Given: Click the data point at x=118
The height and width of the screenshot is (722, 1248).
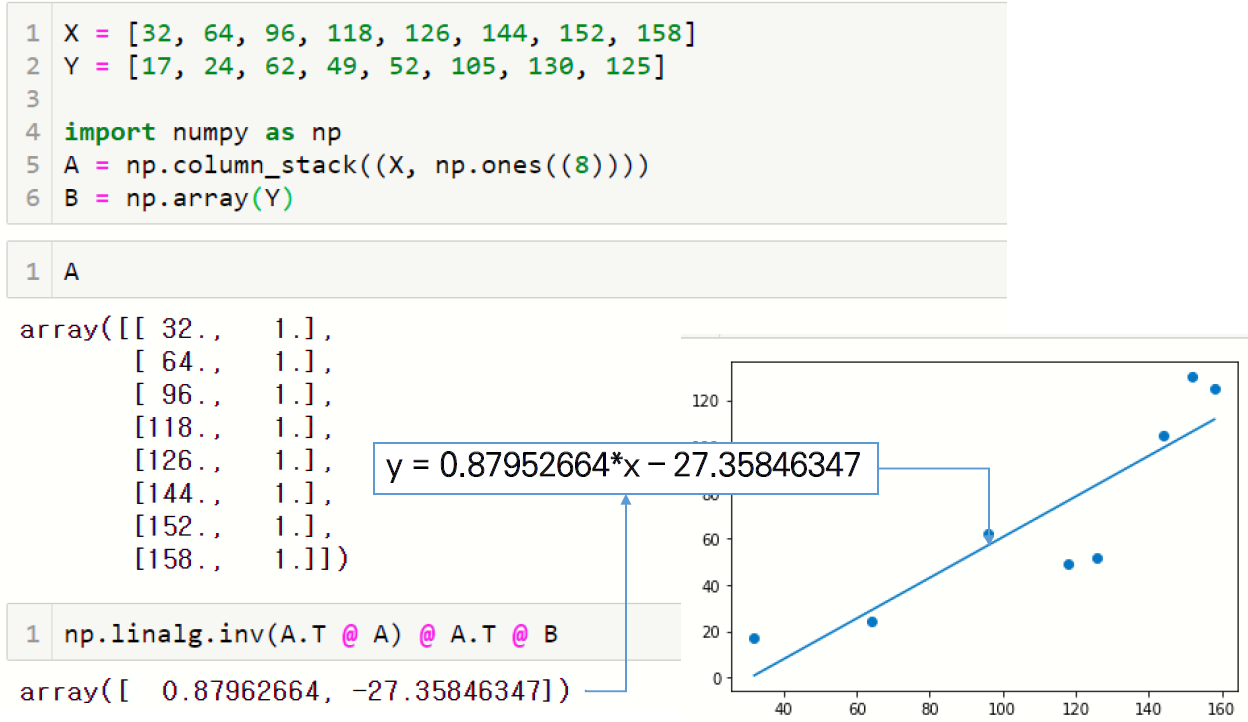Looking at the screenshot, I should [x=1068, y=564].
